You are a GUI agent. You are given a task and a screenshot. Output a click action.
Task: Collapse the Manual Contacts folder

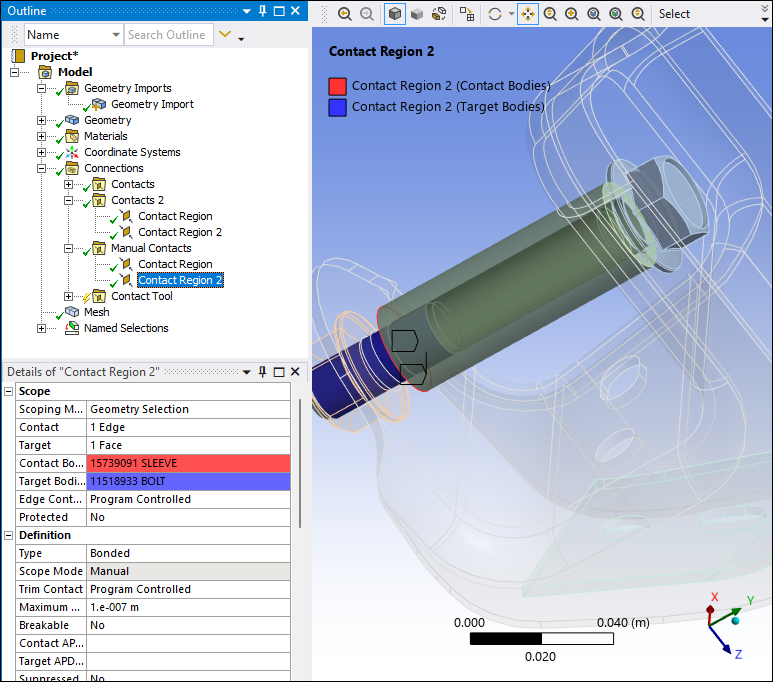coord(68,248)
